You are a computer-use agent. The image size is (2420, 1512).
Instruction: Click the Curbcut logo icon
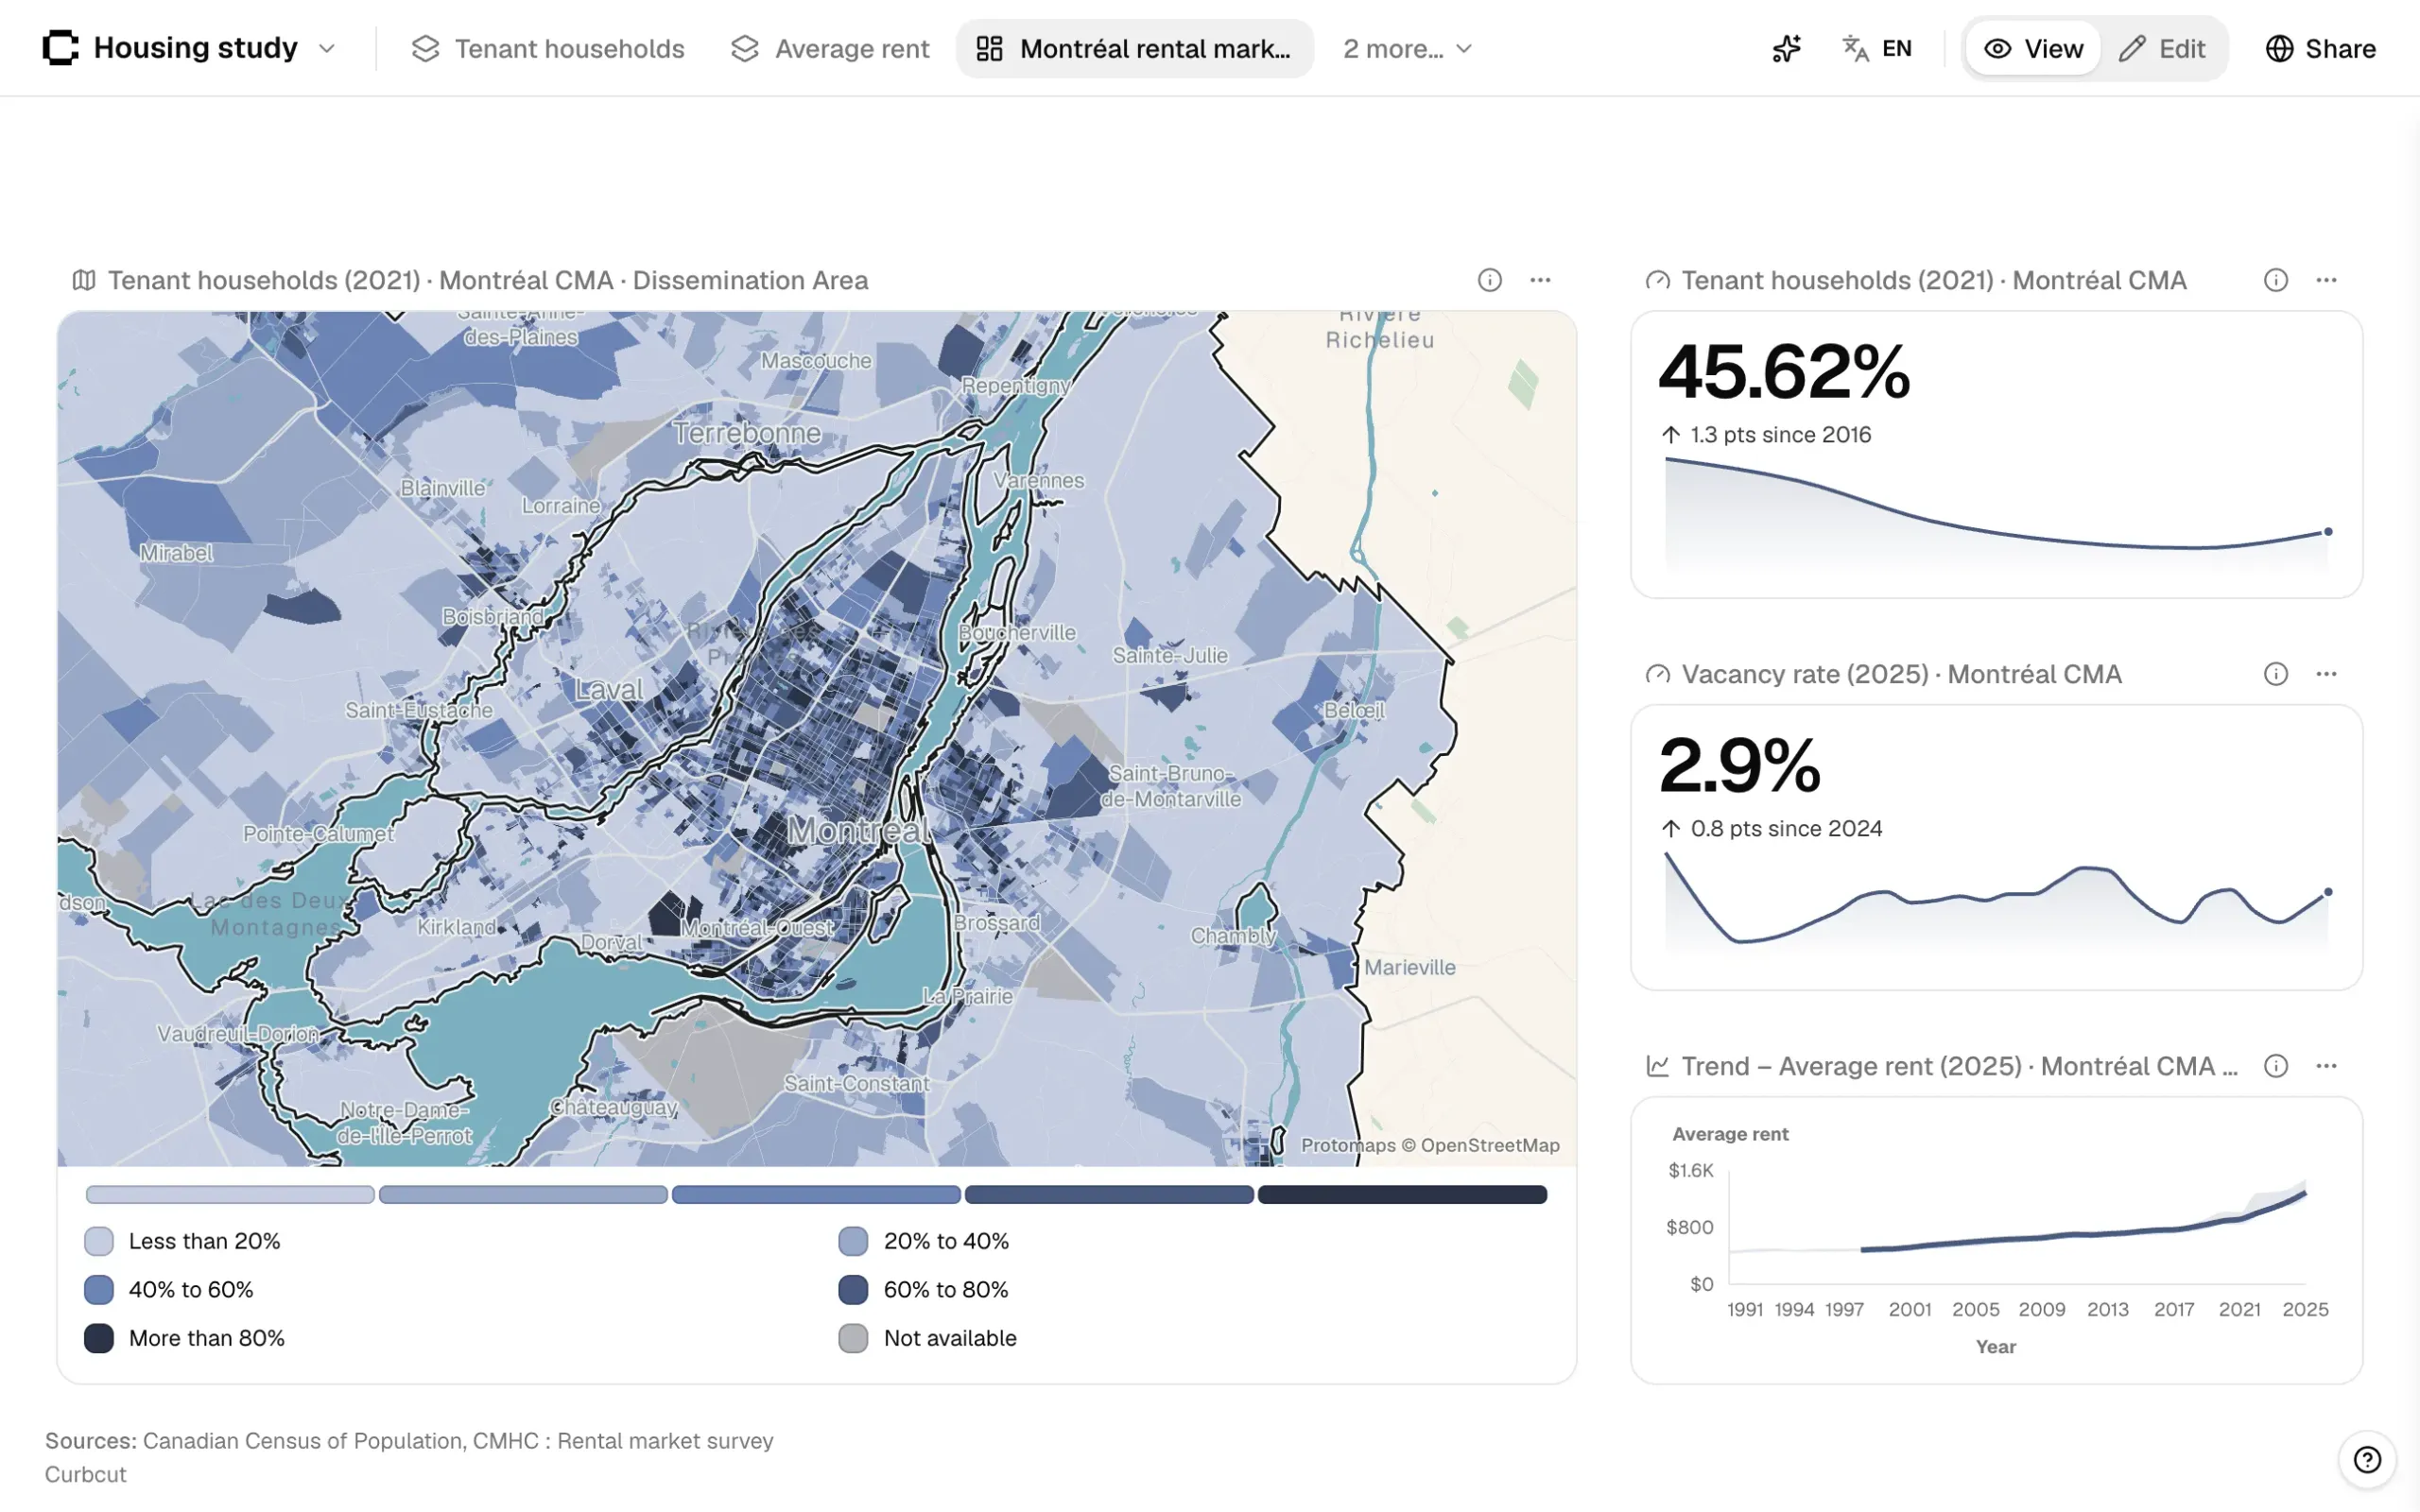tap(60, 48)
